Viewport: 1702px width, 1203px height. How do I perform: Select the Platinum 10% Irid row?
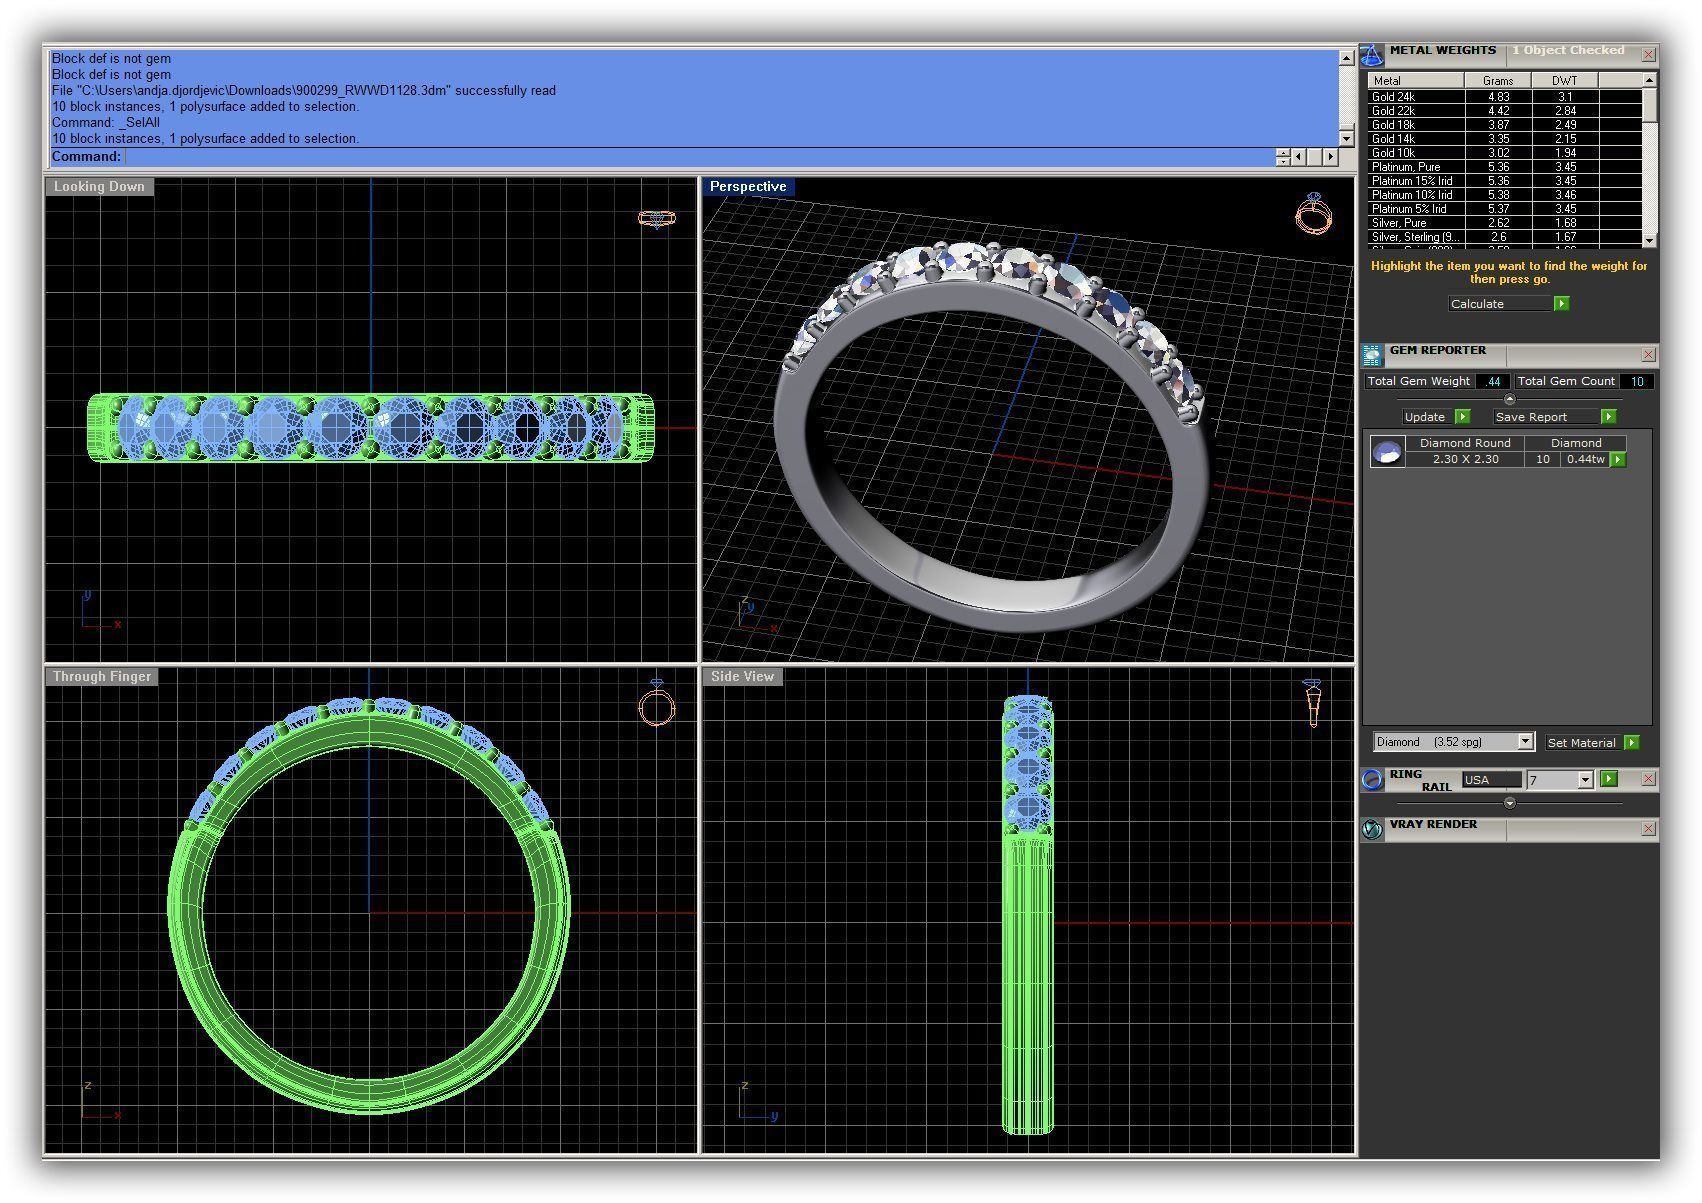tap(1504, 195)
